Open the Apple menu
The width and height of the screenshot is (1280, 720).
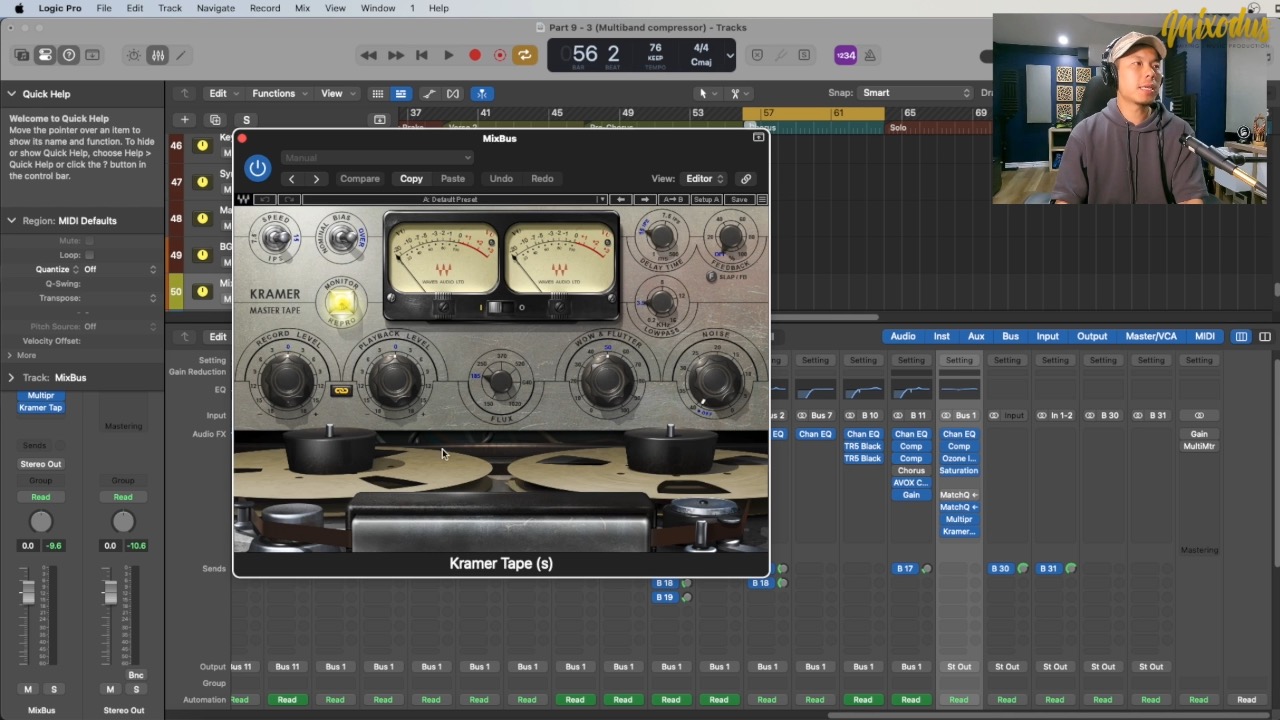coord(18,8)
